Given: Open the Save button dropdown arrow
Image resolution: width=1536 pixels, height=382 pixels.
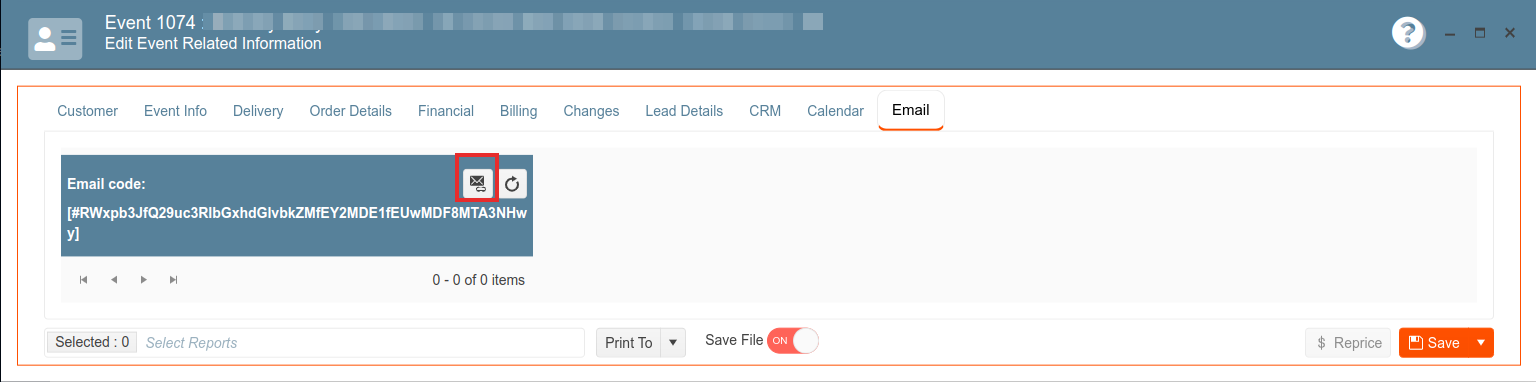Looking at the screenshot, I should [x=1481, y=343].
